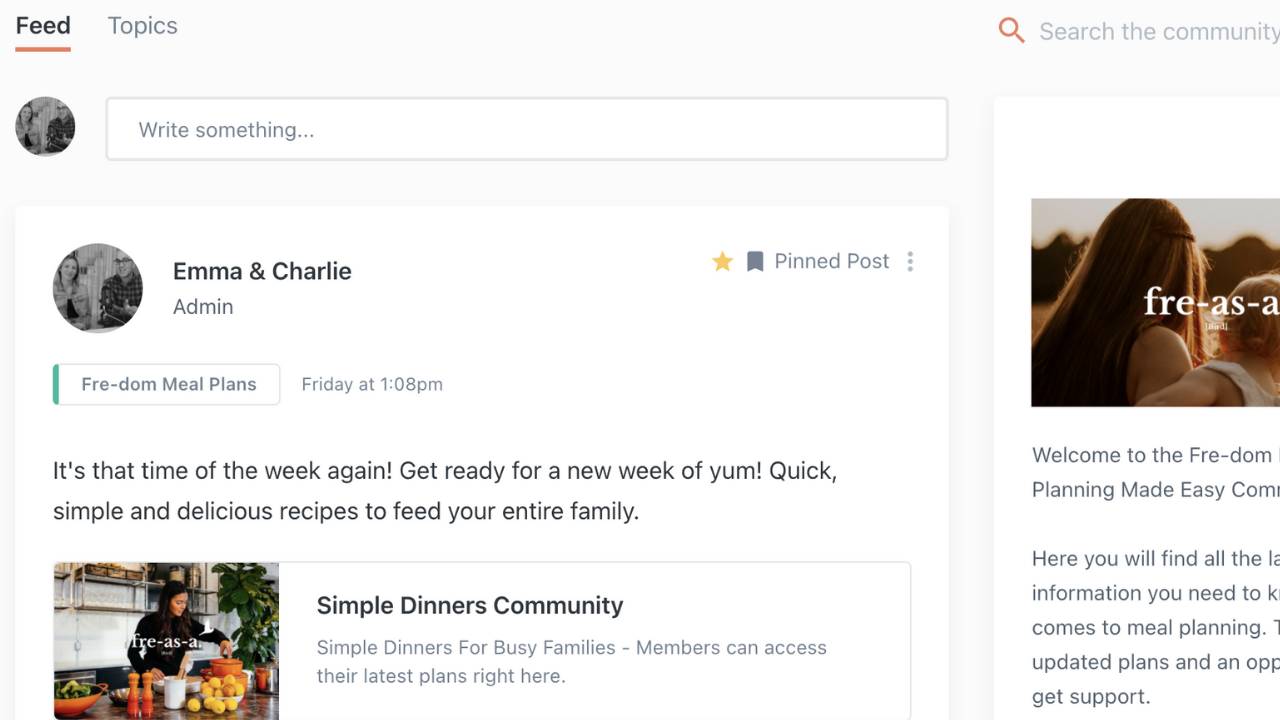Image resolution: width=1280 pixels, height=720 pixels.
Task: Click the Simple Dinners kitchen thumbnail image
Action: pyautogui.click(x=166, y=641)
